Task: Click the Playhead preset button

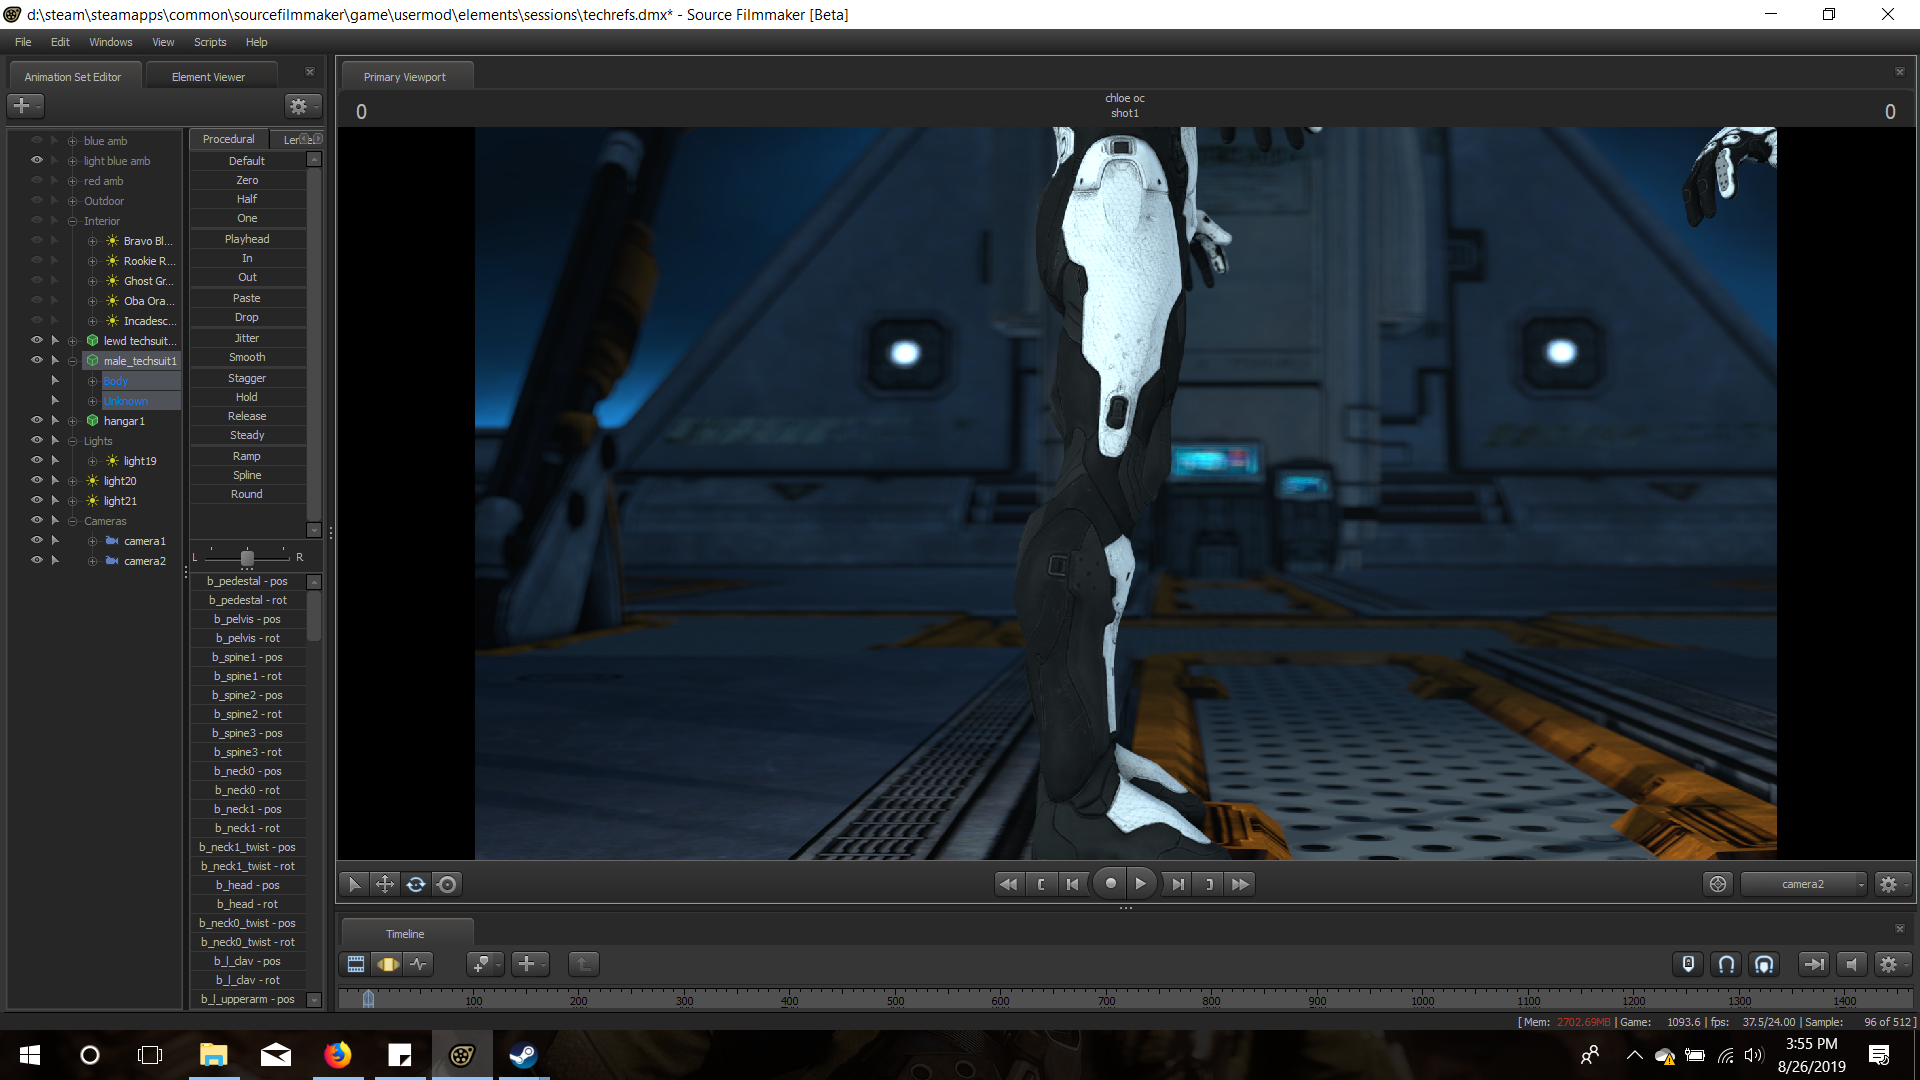Action: (247, 239)
